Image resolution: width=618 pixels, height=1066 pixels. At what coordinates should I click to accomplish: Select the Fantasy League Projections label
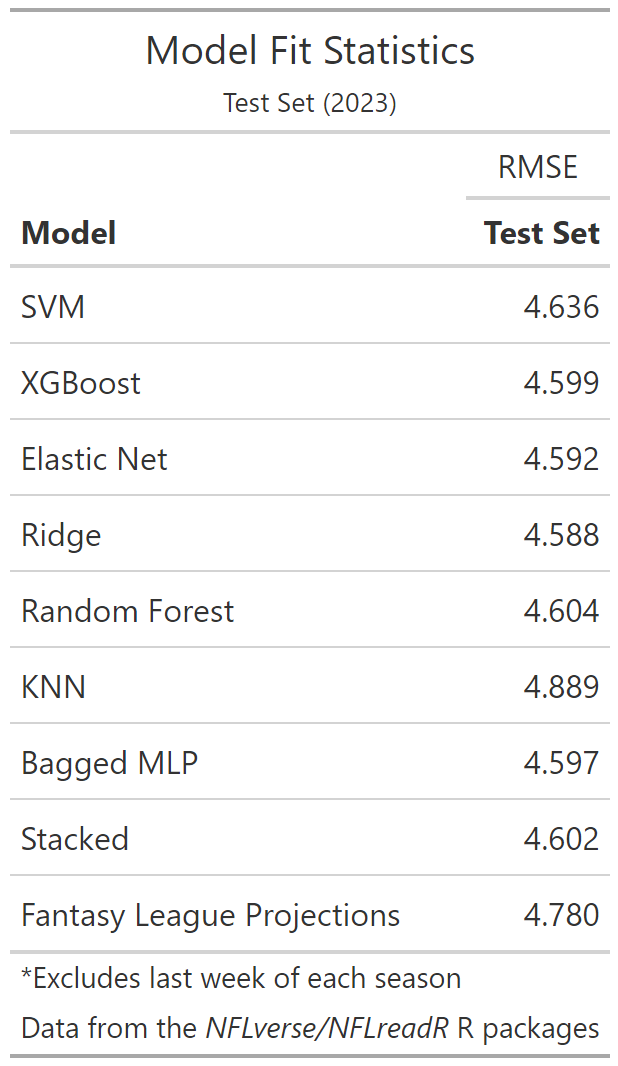tap(210, 914)
